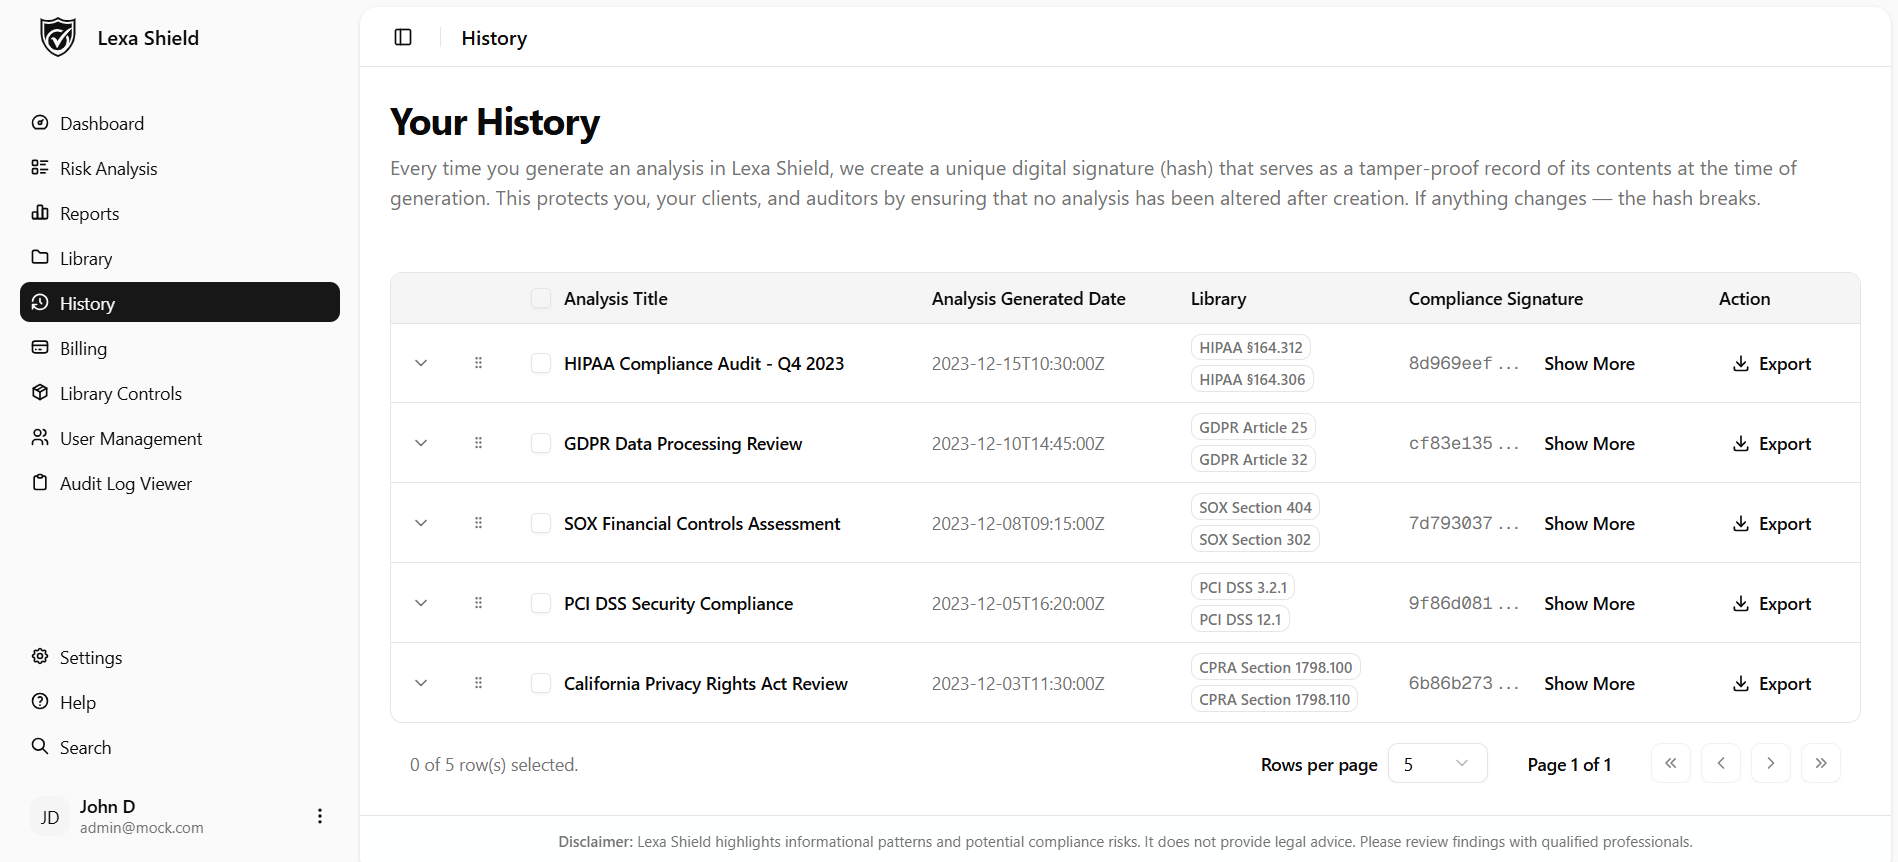This screenshot has width=1898, height=862.
Task: Open the Rows per page dropdown
Action: tap(1437, 763)
